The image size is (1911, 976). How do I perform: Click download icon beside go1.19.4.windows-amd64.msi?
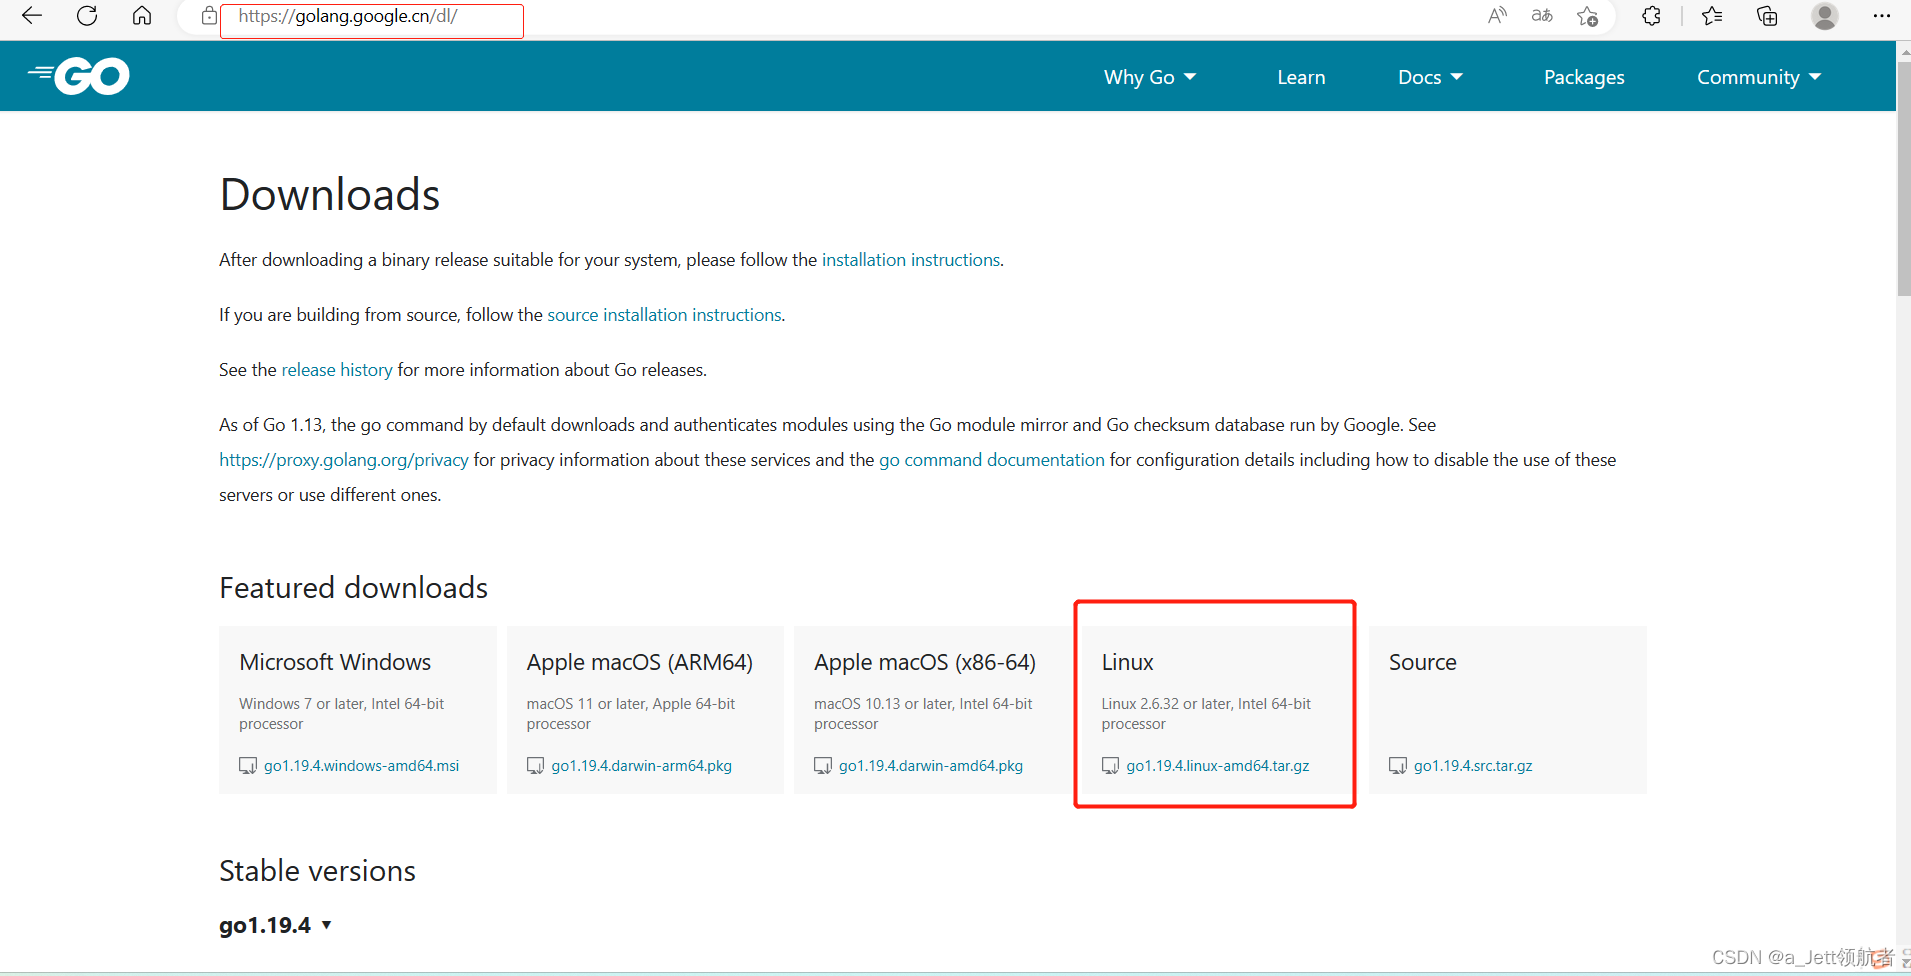tap(248, 766)
